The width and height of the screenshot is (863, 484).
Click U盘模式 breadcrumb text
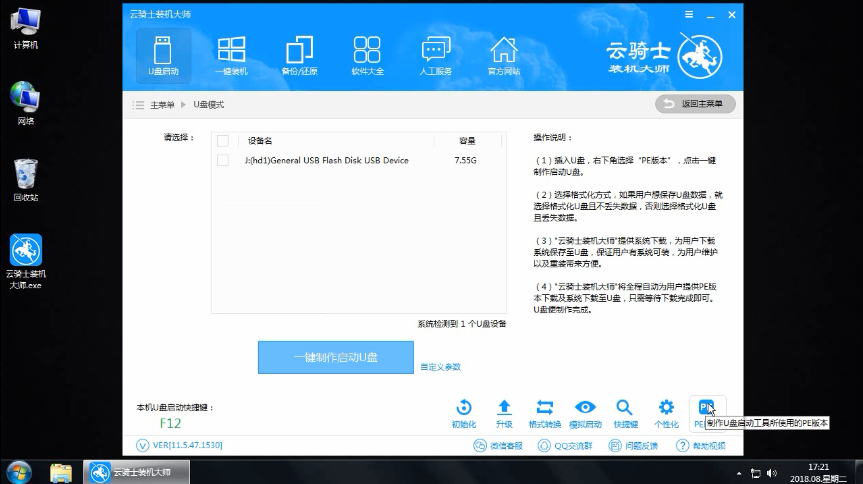click(x=209, y=105)
